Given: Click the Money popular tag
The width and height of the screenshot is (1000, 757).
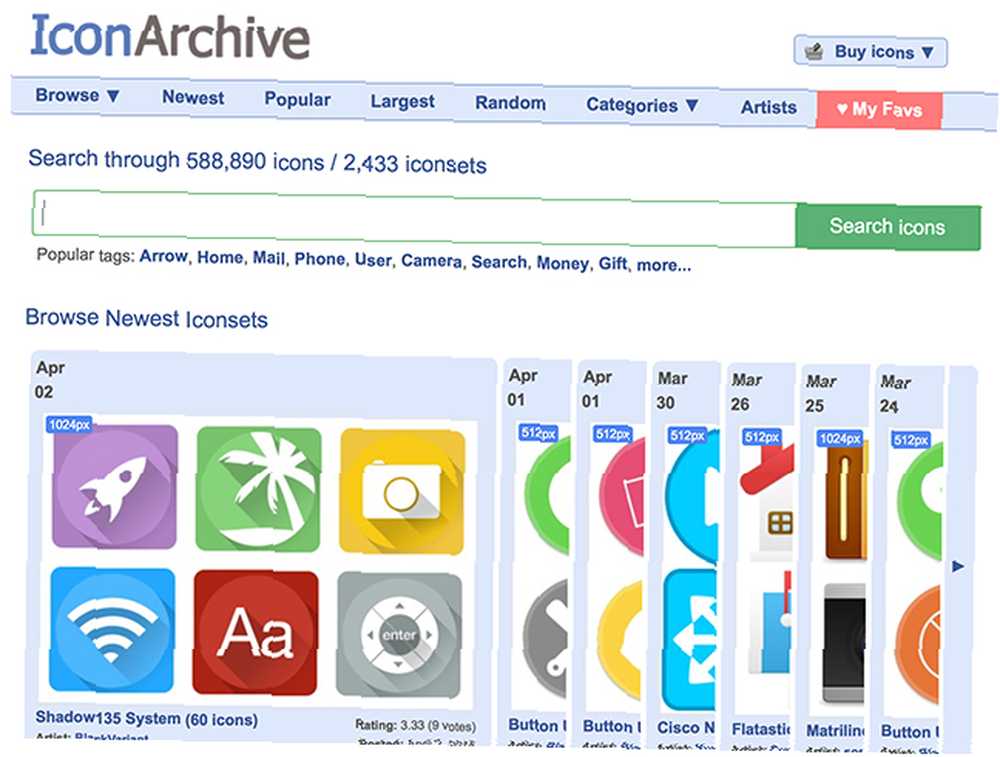Looking at the screenshot, I should pyautogui.click(x=562, y=263).
